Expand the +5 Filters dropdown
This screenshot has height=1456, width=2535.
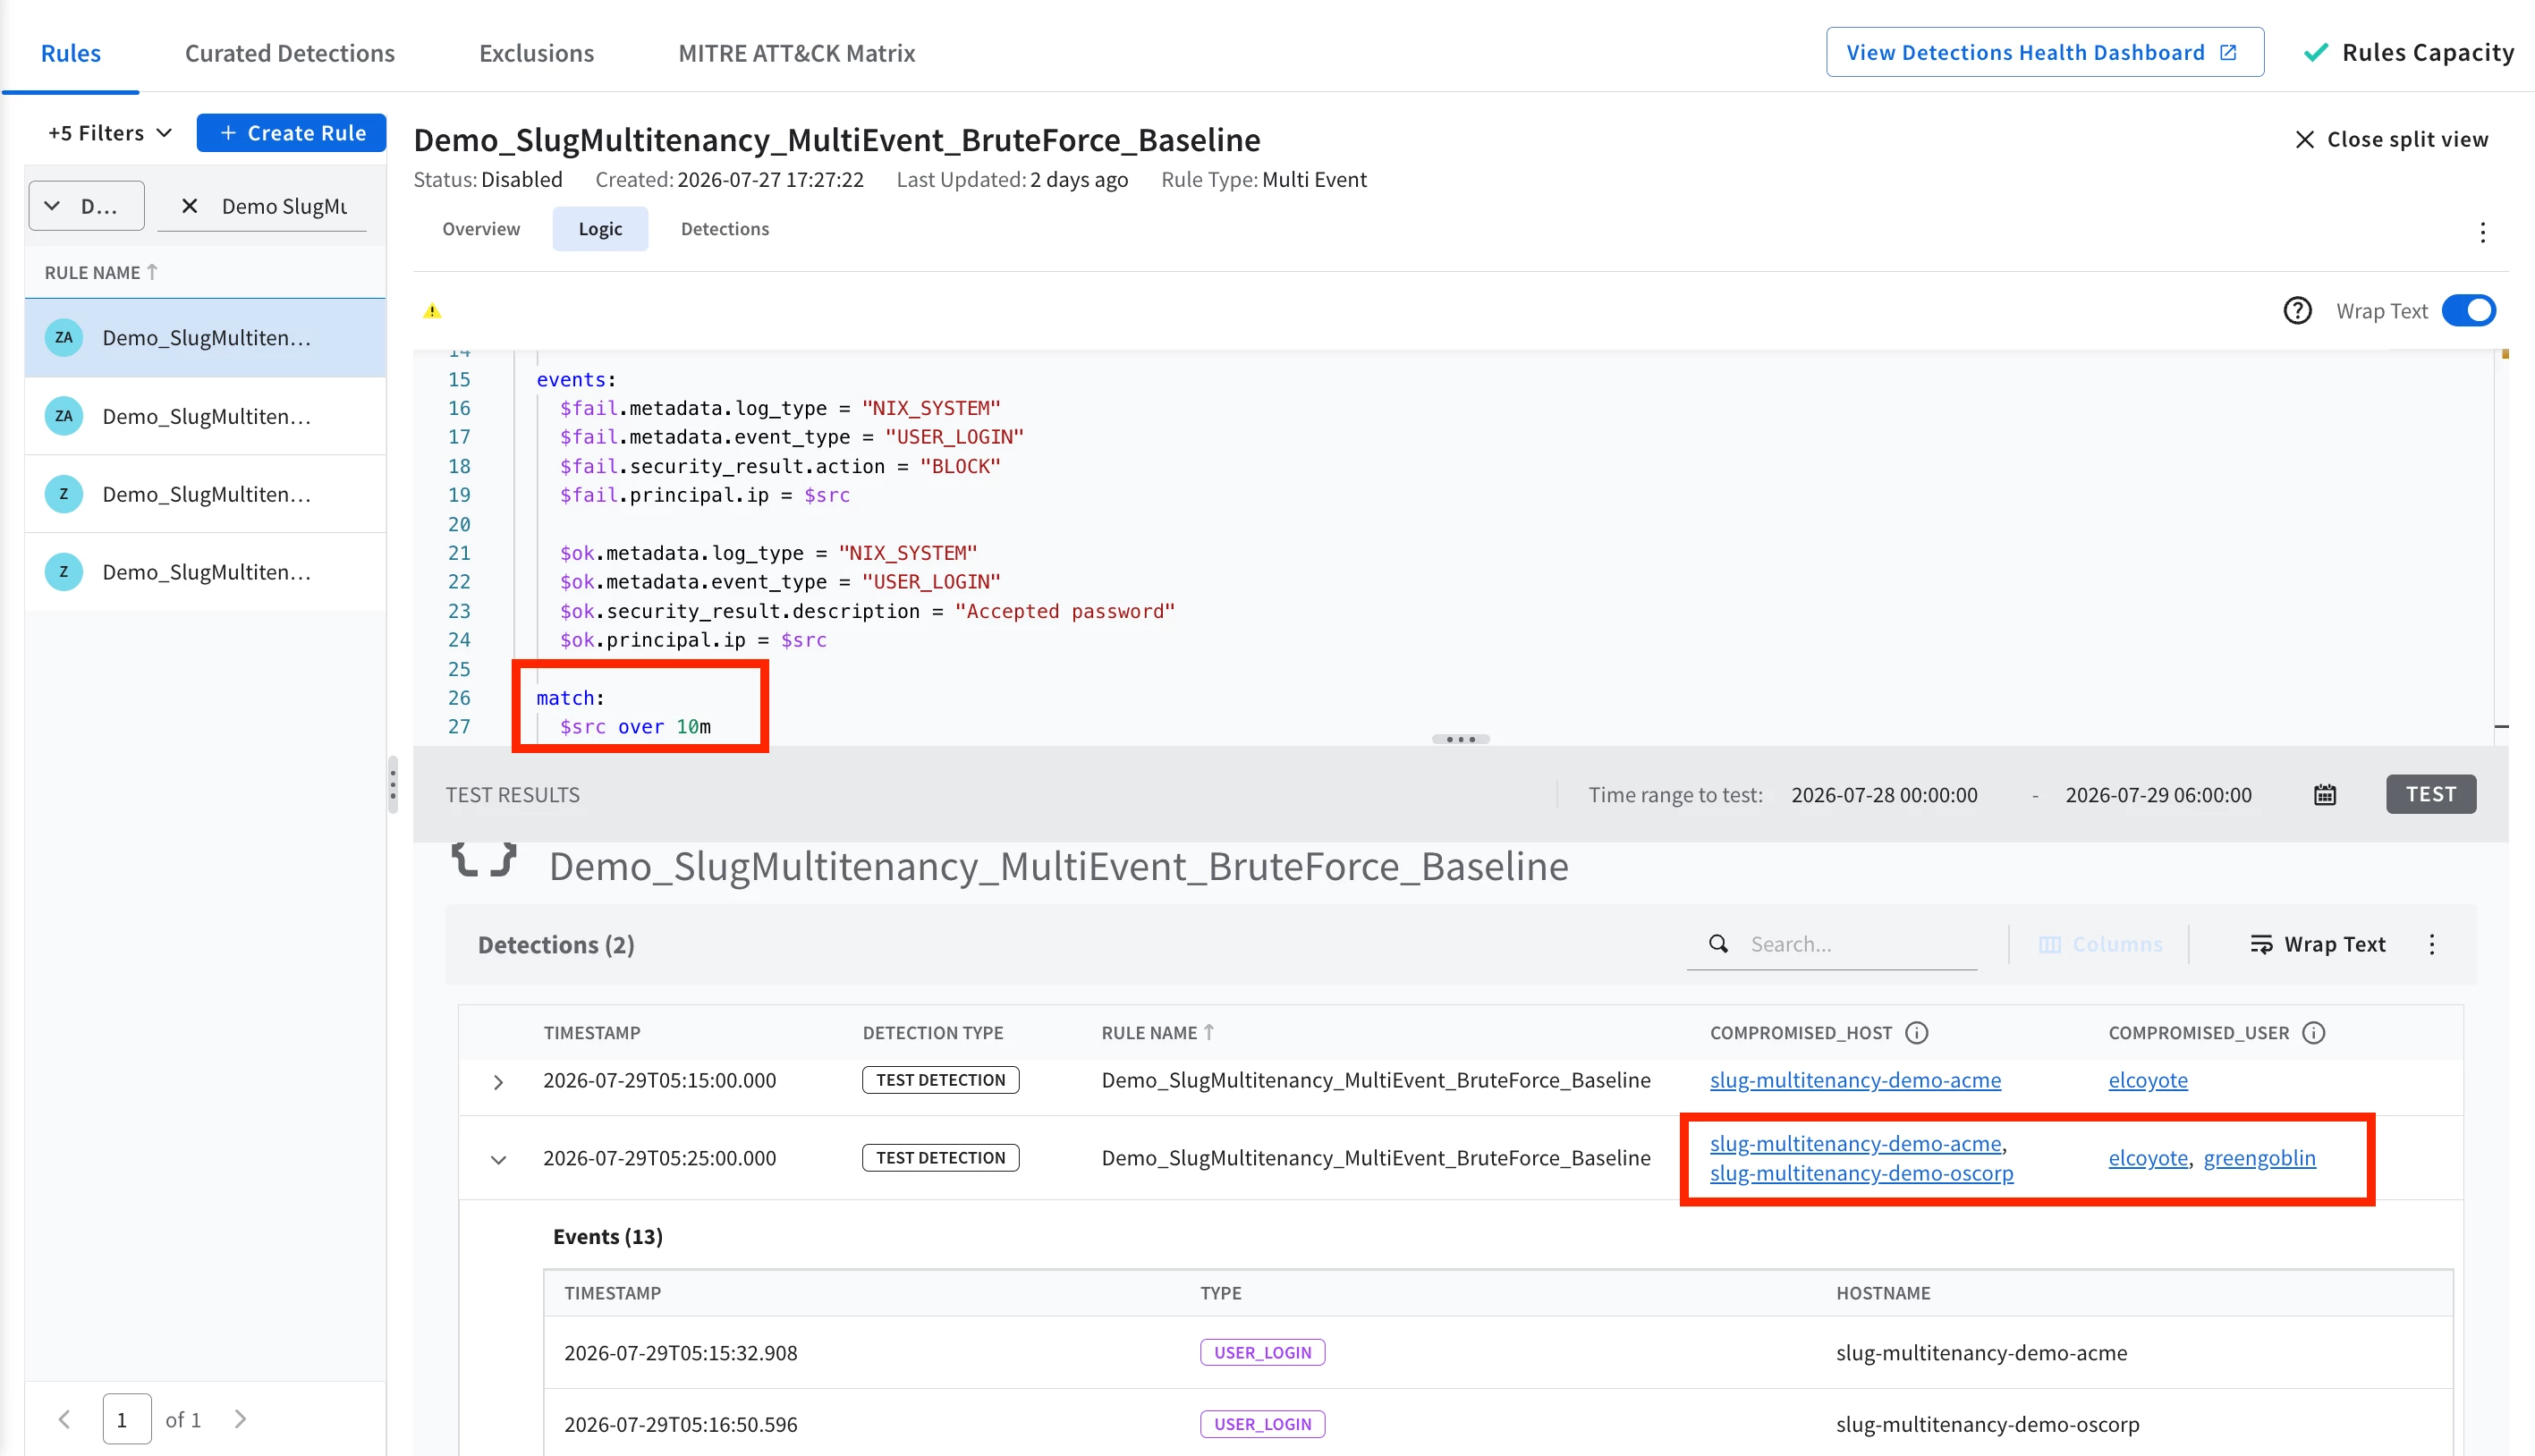pyautogui.click(x=110, y=133)
